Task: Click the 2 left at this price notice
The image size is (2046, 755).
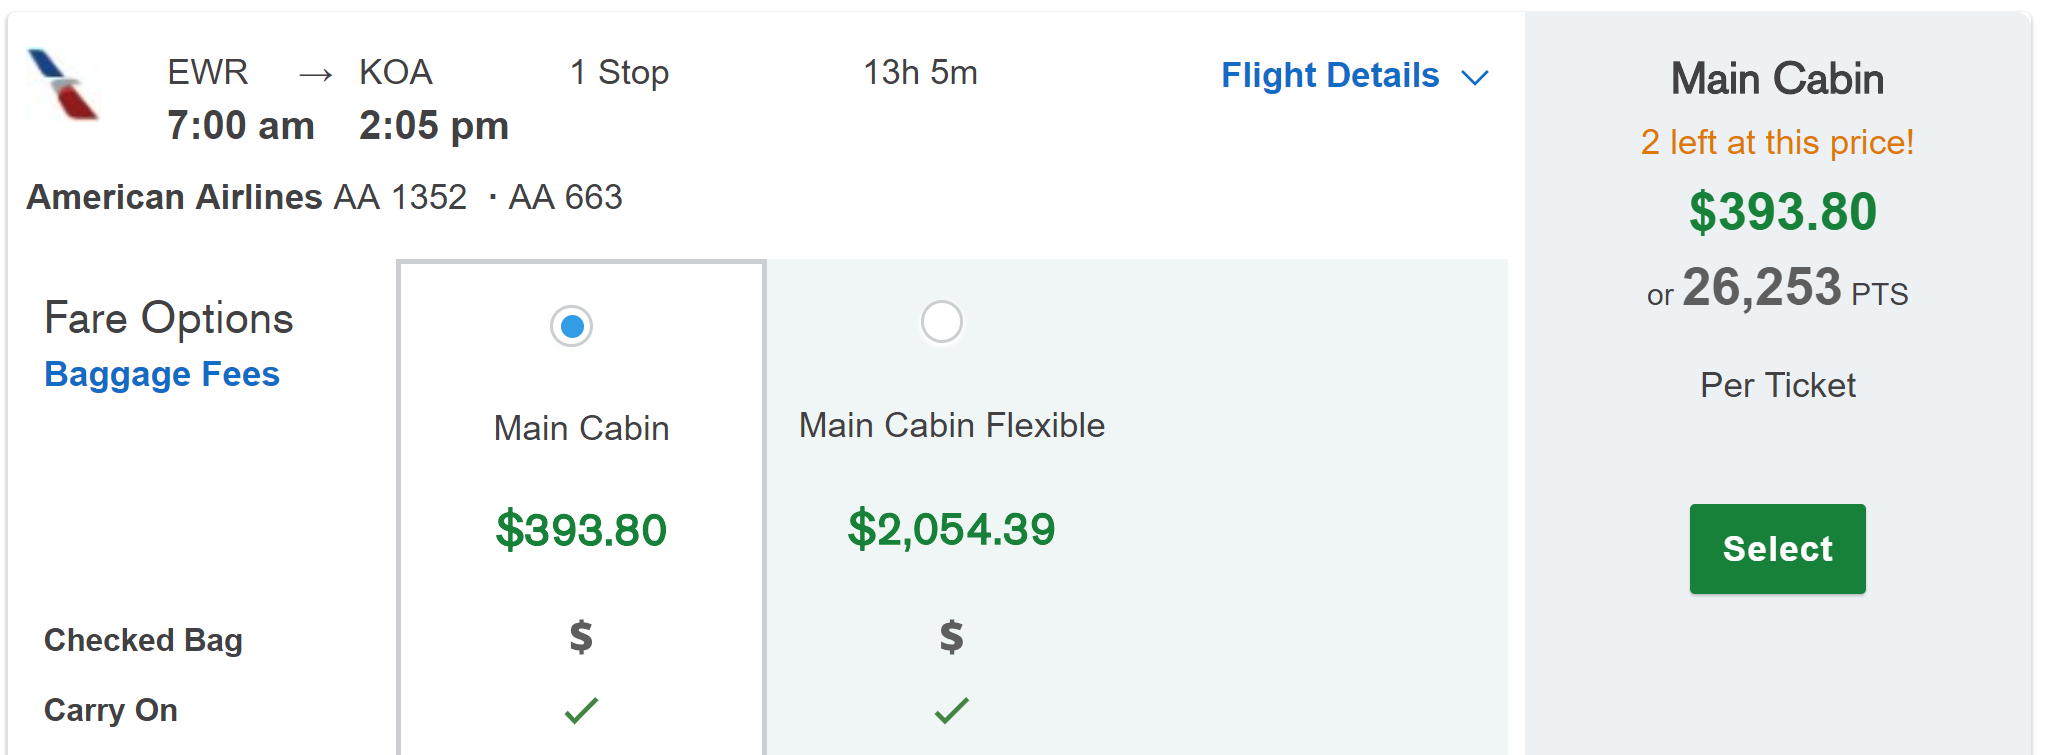Action: (1777, 142)
